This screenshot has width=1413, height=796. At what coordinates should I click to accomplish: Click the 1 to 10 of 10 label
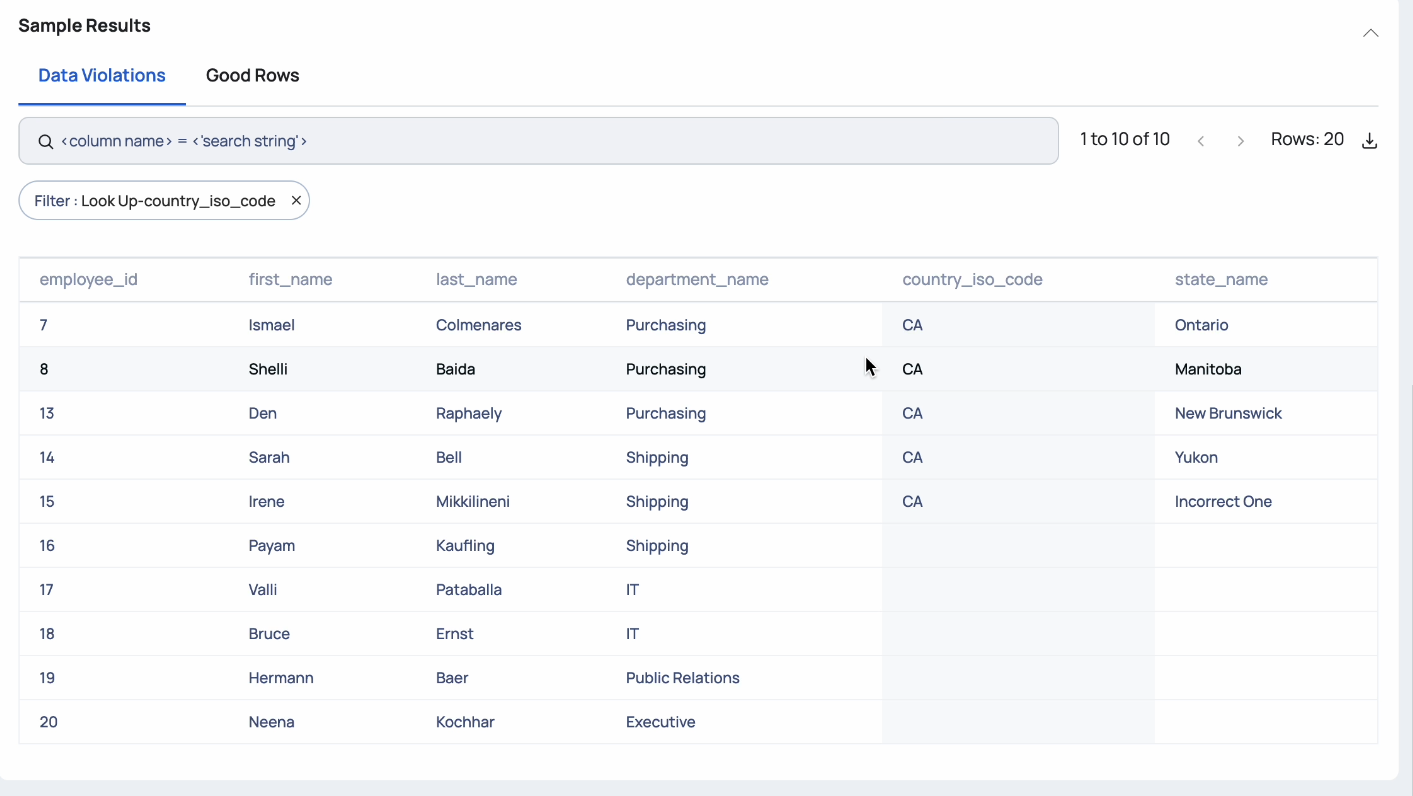click(1124, 139)
